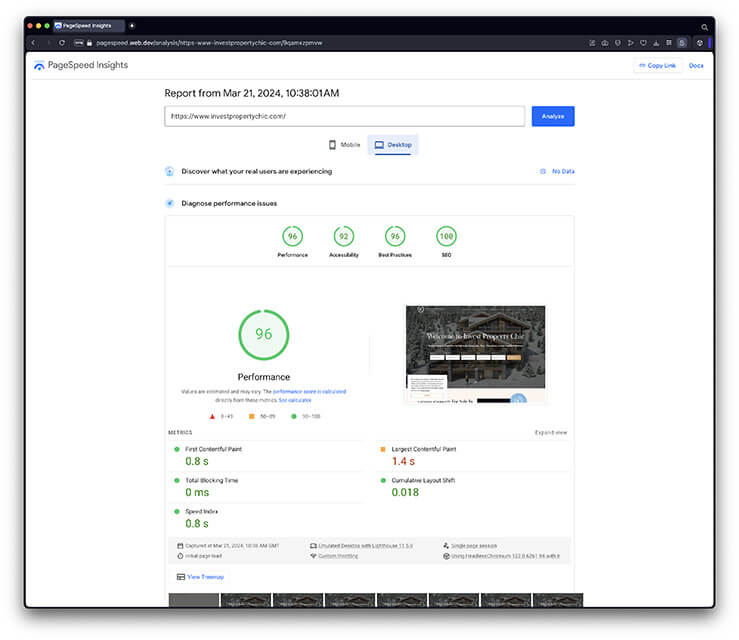Click the site screenshot preview thumbnail
Screen dimensions: 739x640
pos(476,354)
